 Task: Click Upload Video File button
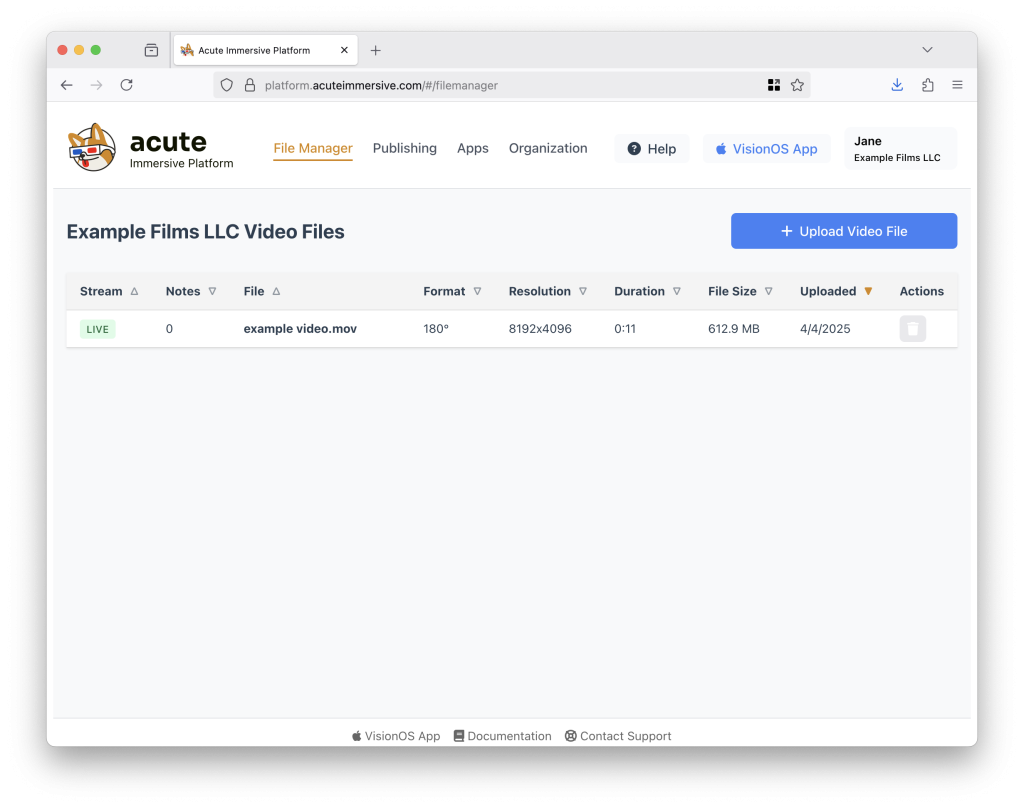click(844, 231)
